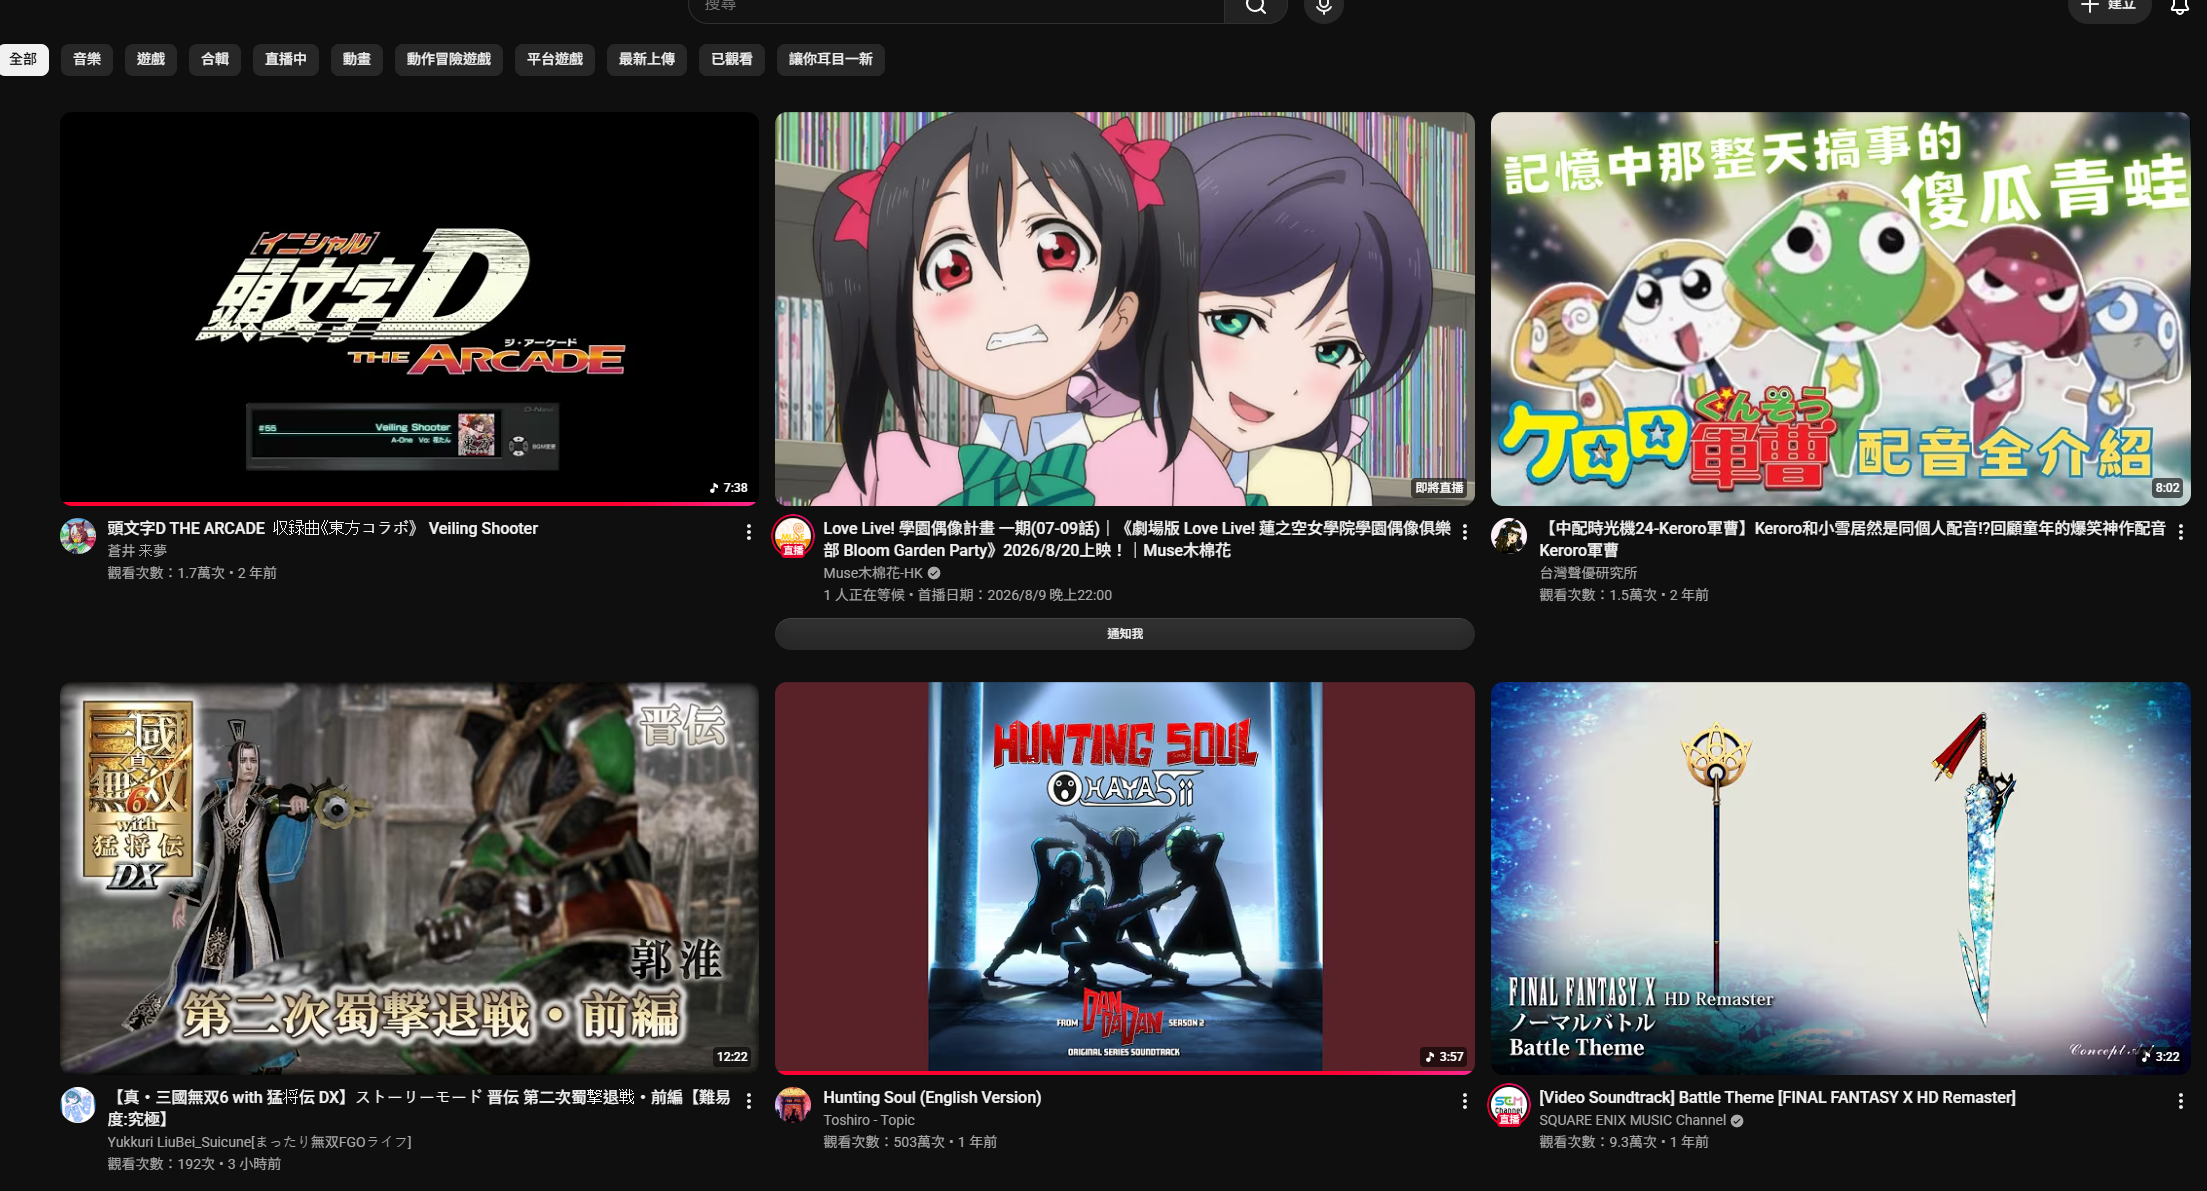
Task: Play the Hunting Soul Dandadan thumbnail
Action: (x=1125, y=878)
